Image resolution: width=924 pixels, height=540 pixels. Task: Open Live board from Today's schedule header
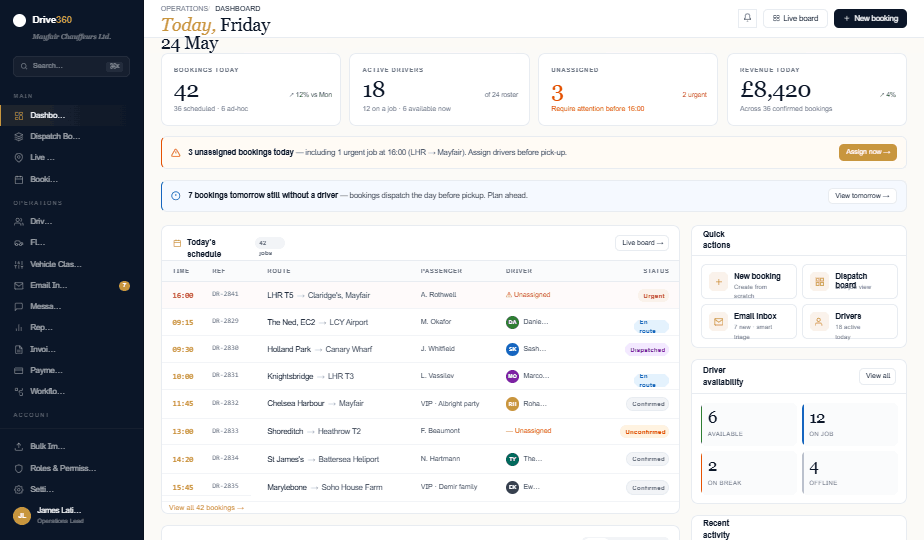click(642, 243)
